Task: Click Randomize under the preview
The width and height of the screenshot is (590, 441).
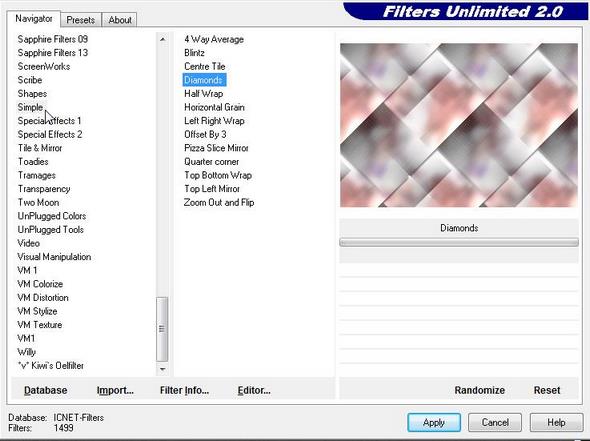Action: pyautogui.click(x=479, y=390)
